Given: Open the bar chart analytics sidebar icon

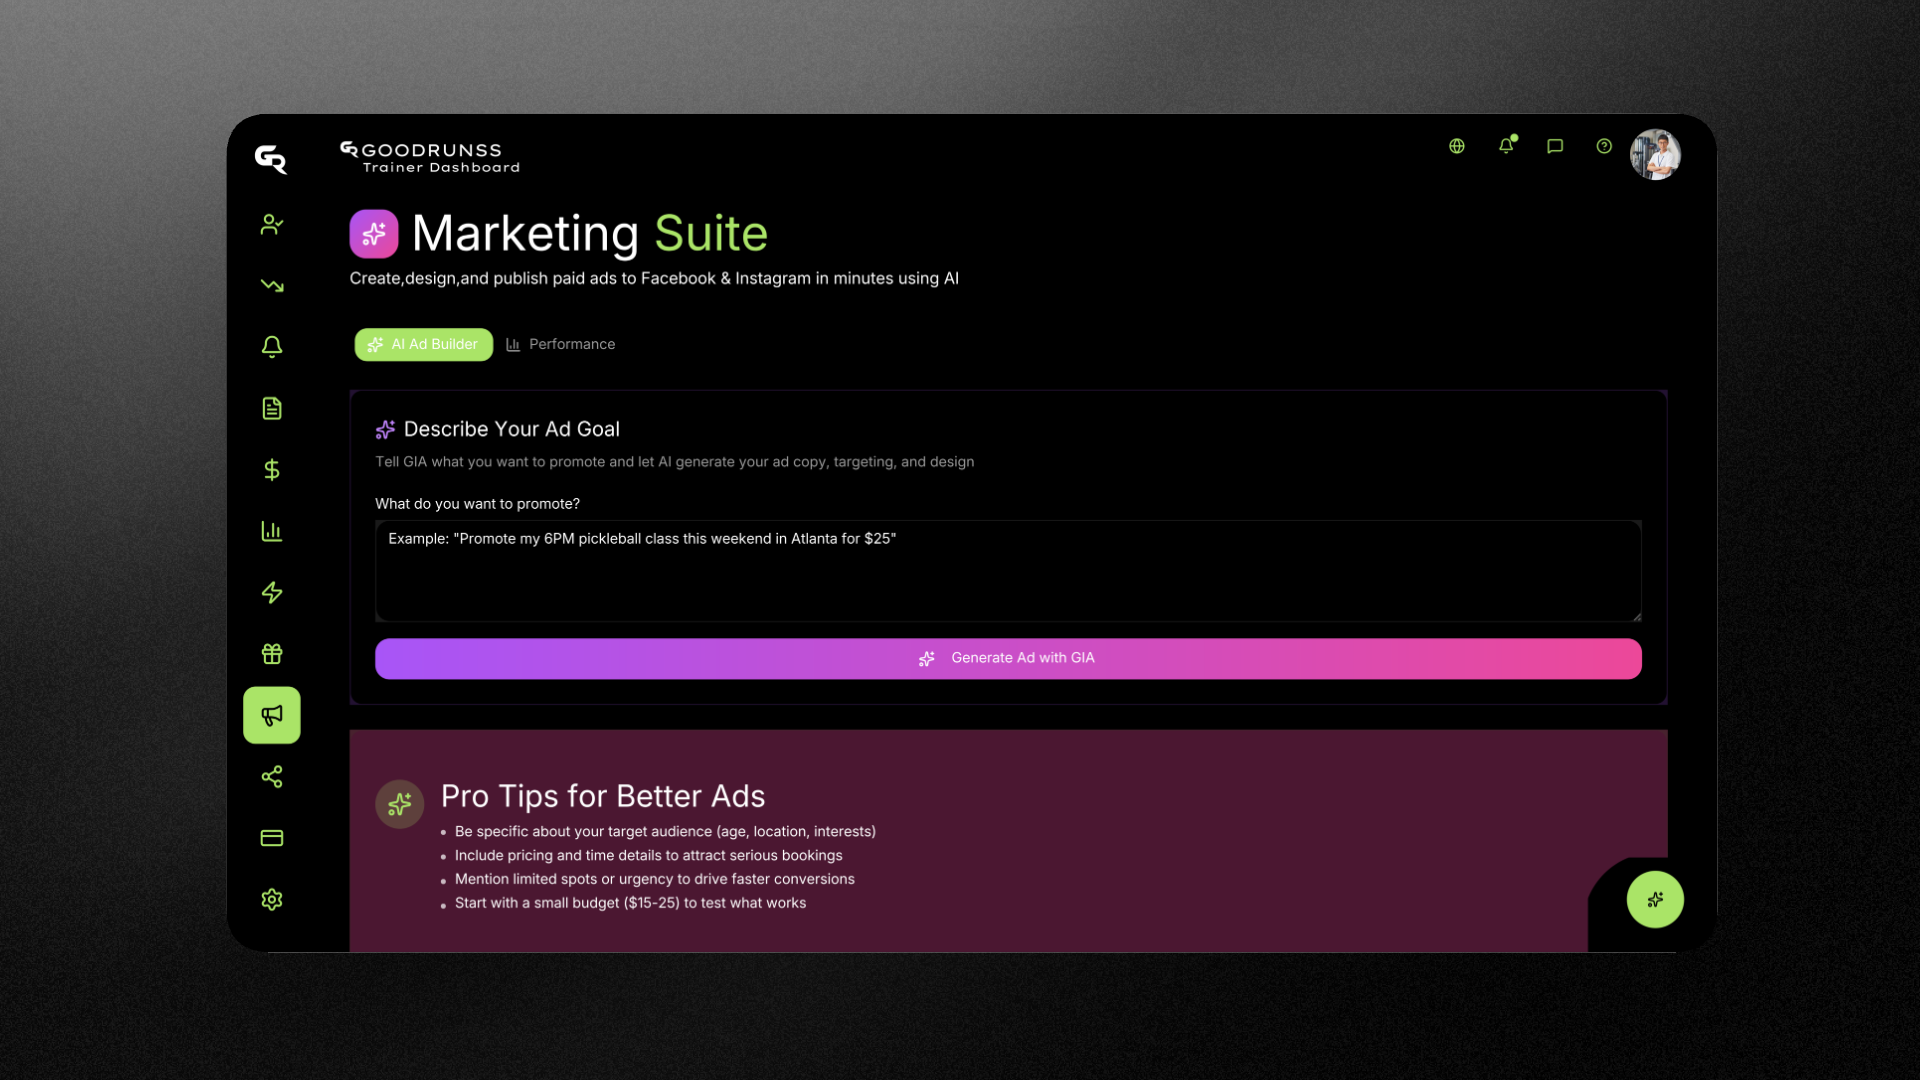Looking at the screenshot, I should [x=271, y=531].
